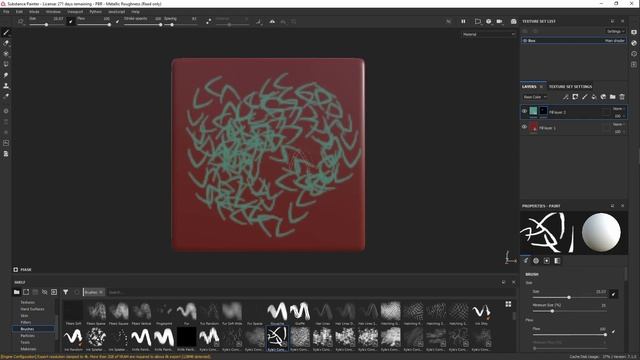Open the Help menu

[136, 12]
